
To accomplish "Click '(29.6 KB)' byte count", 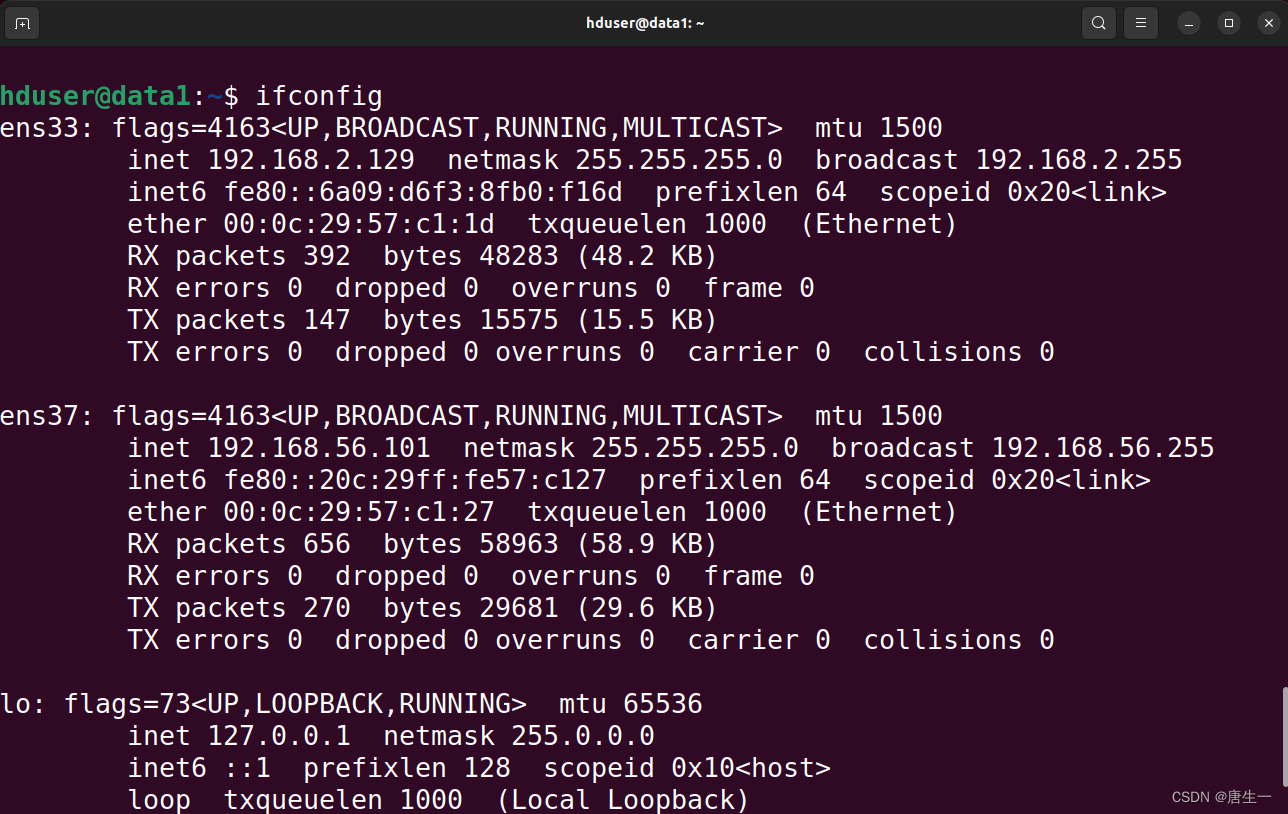I will (x=647, y=609).
